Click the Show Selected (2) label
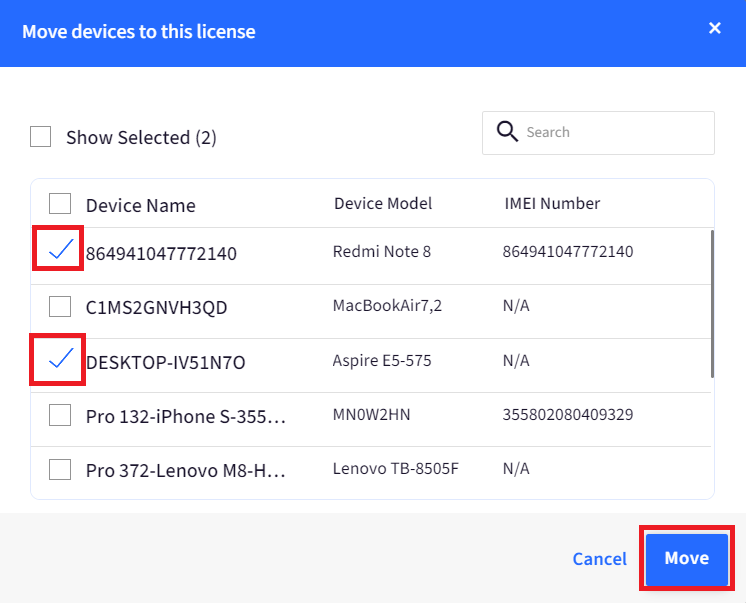 (x=141, y=138)
